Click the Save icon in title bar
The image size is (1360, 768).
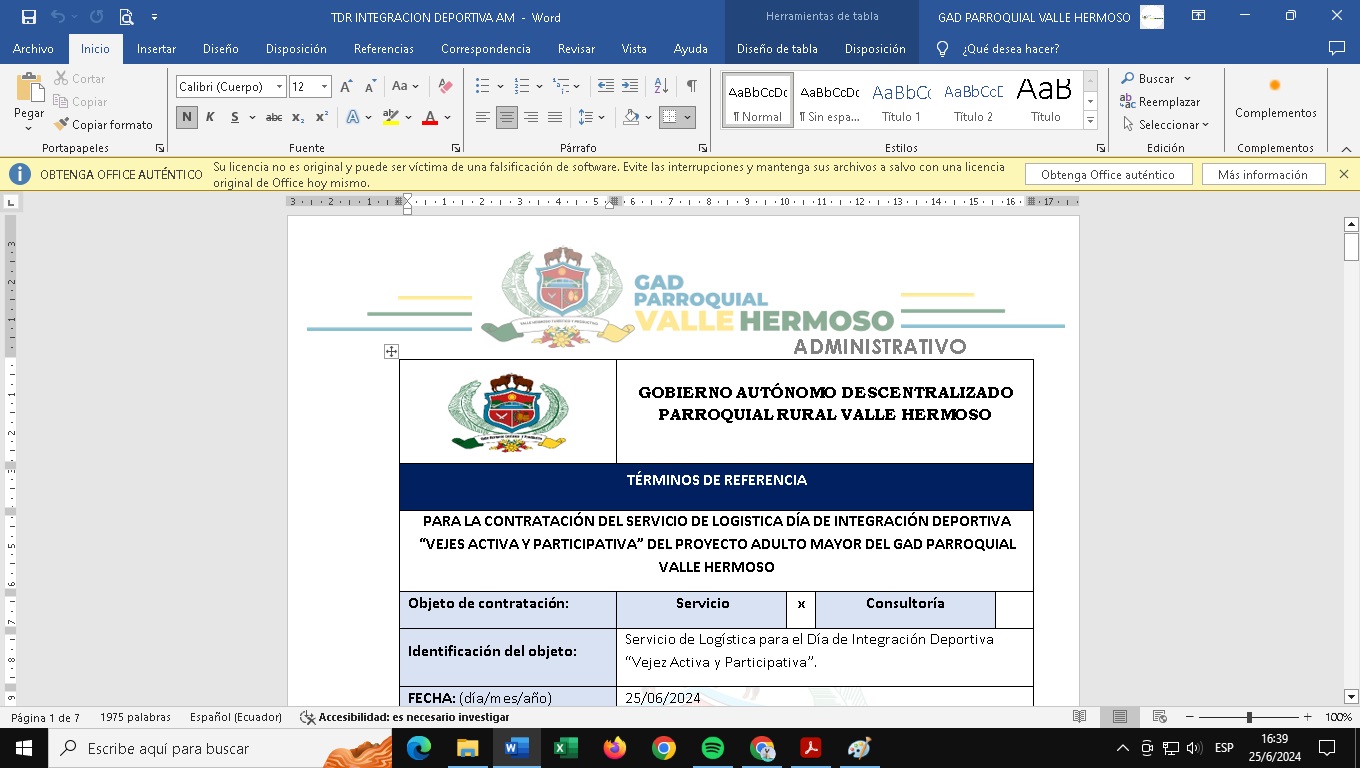coord(28,17)
